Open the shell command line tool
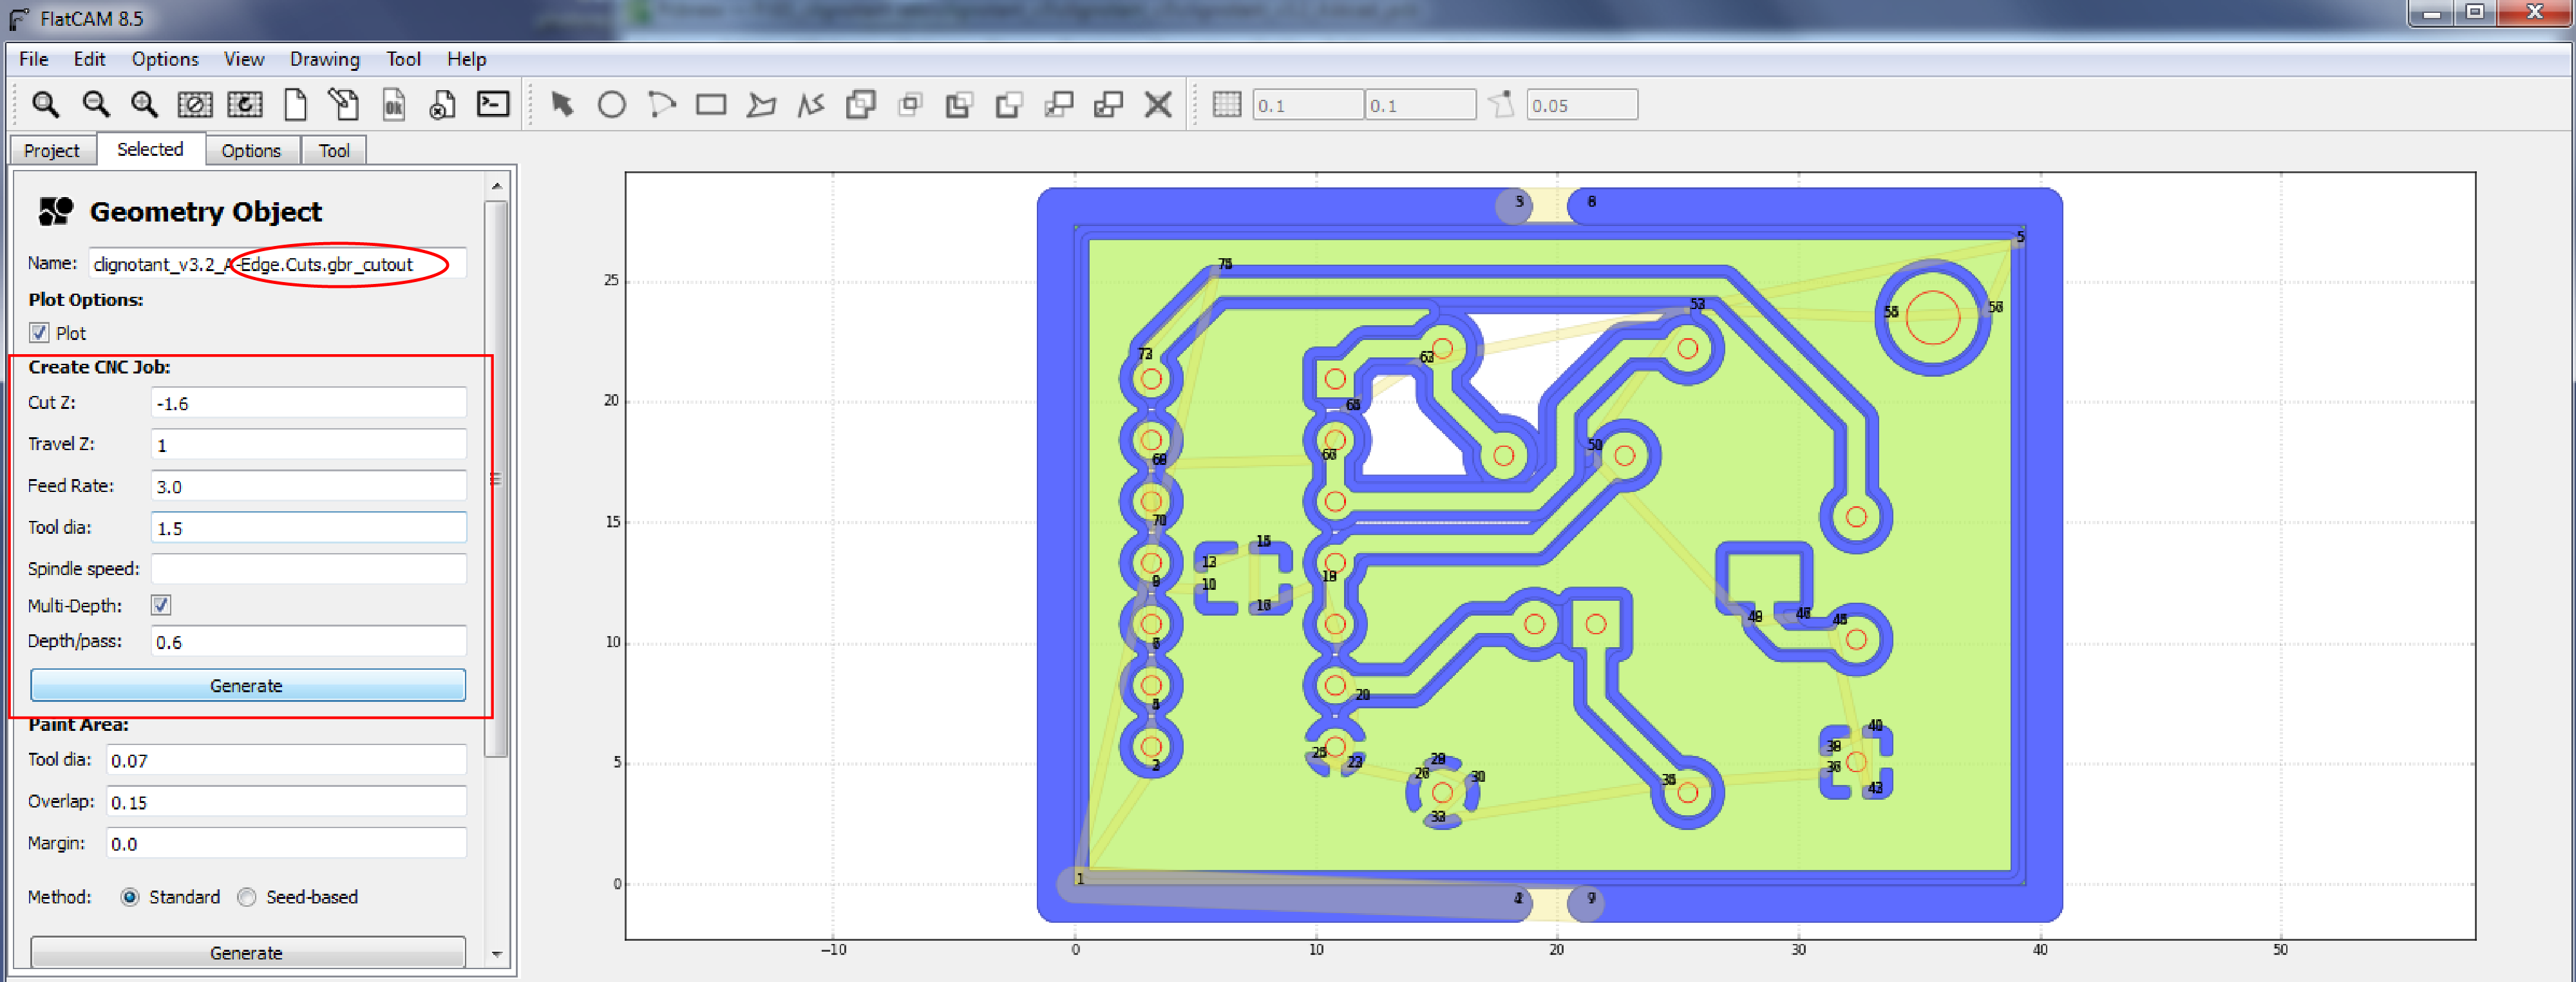Screen dimensions: 2576x982 [x=493, y=105]
